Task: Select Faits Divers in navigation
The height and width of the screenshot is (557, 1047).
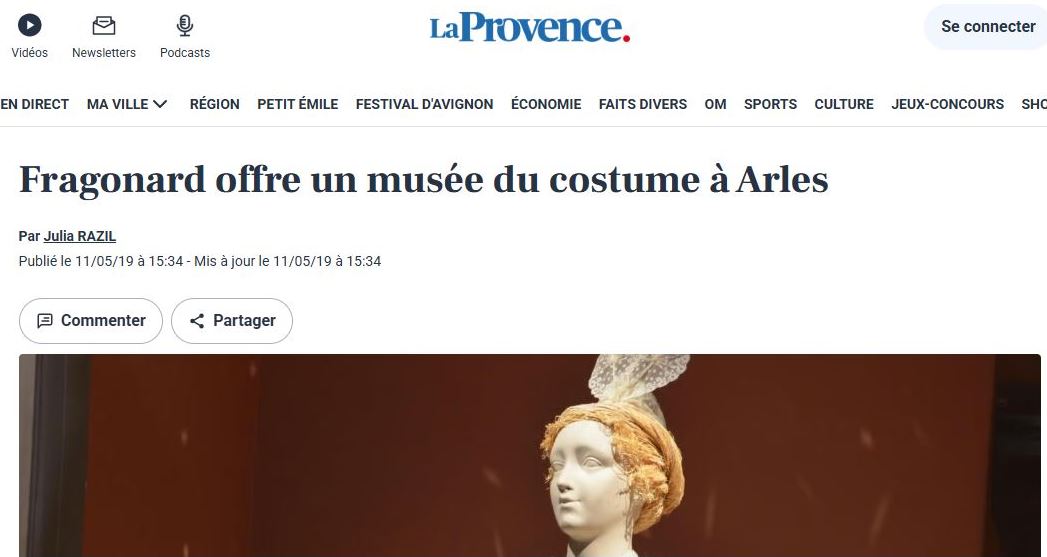Action: 643,104
